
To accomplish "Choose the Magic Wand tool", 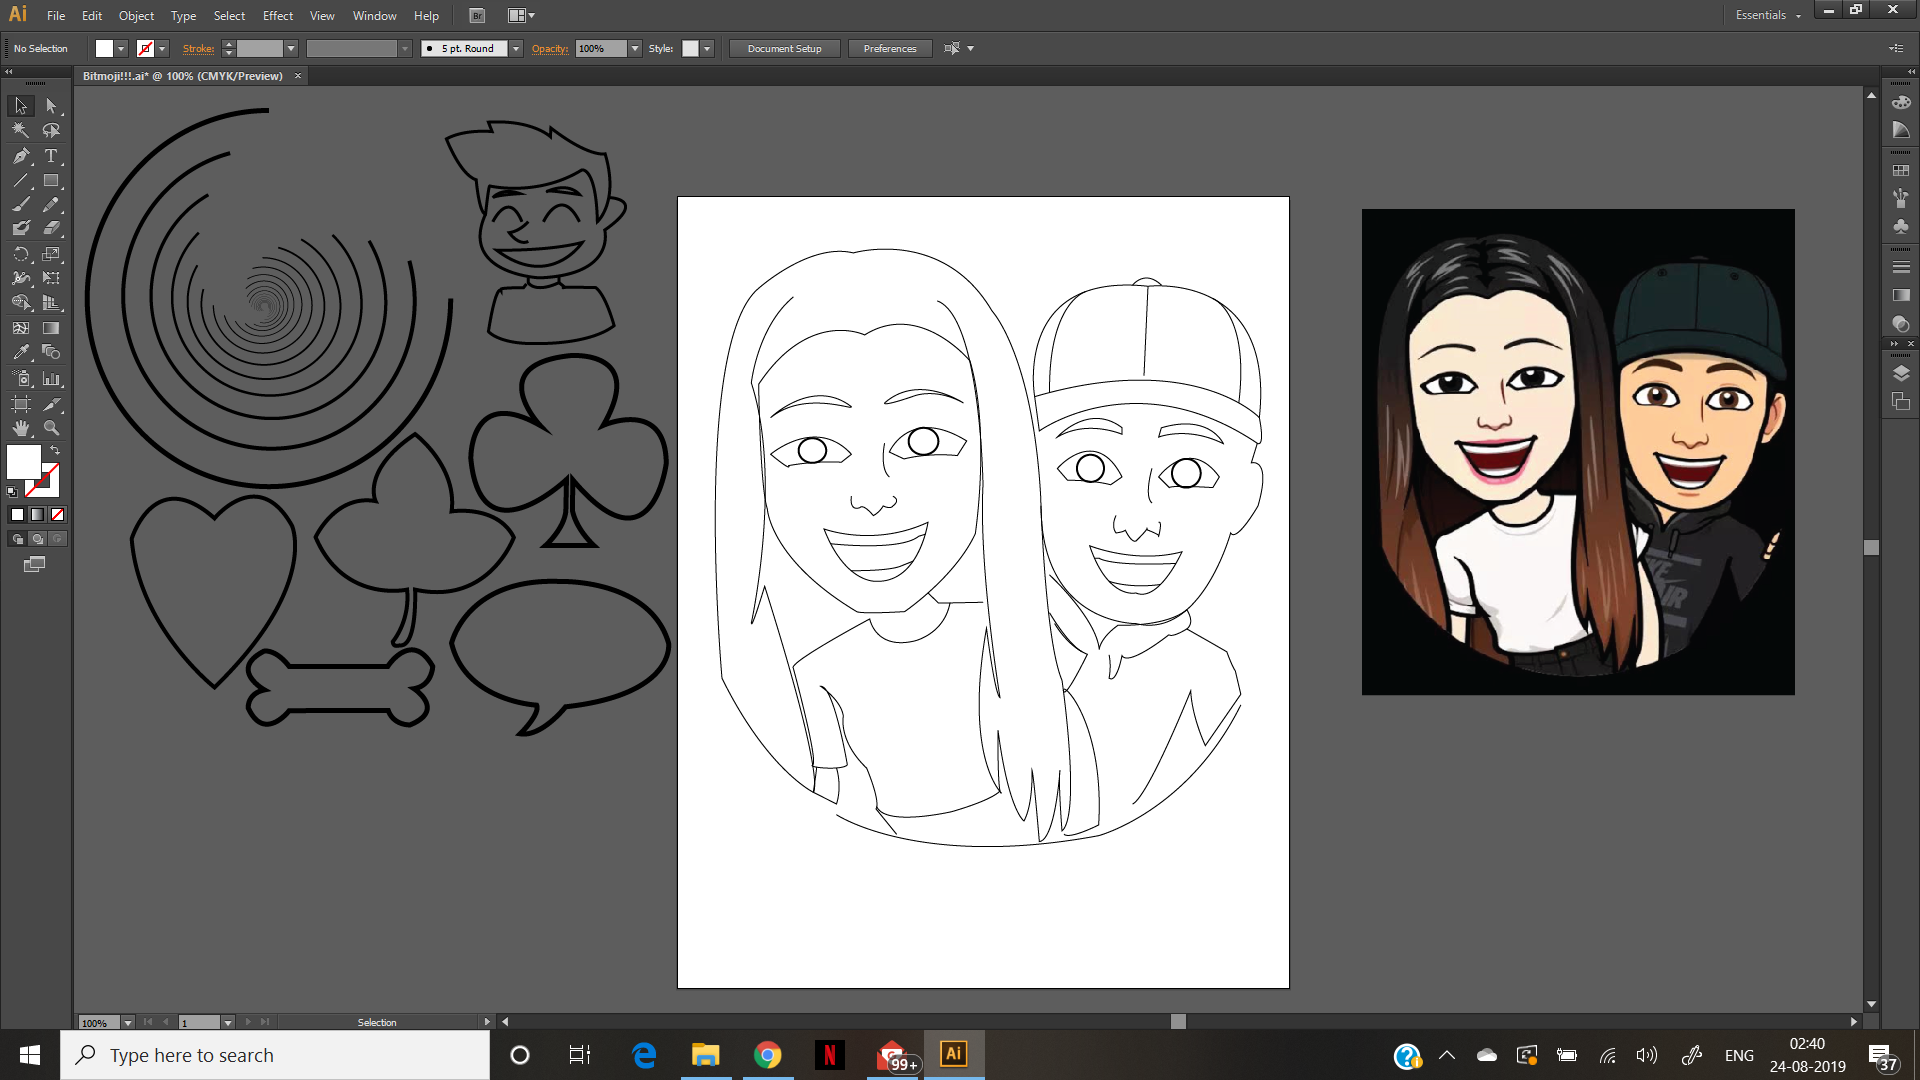I will coord(21,130).
